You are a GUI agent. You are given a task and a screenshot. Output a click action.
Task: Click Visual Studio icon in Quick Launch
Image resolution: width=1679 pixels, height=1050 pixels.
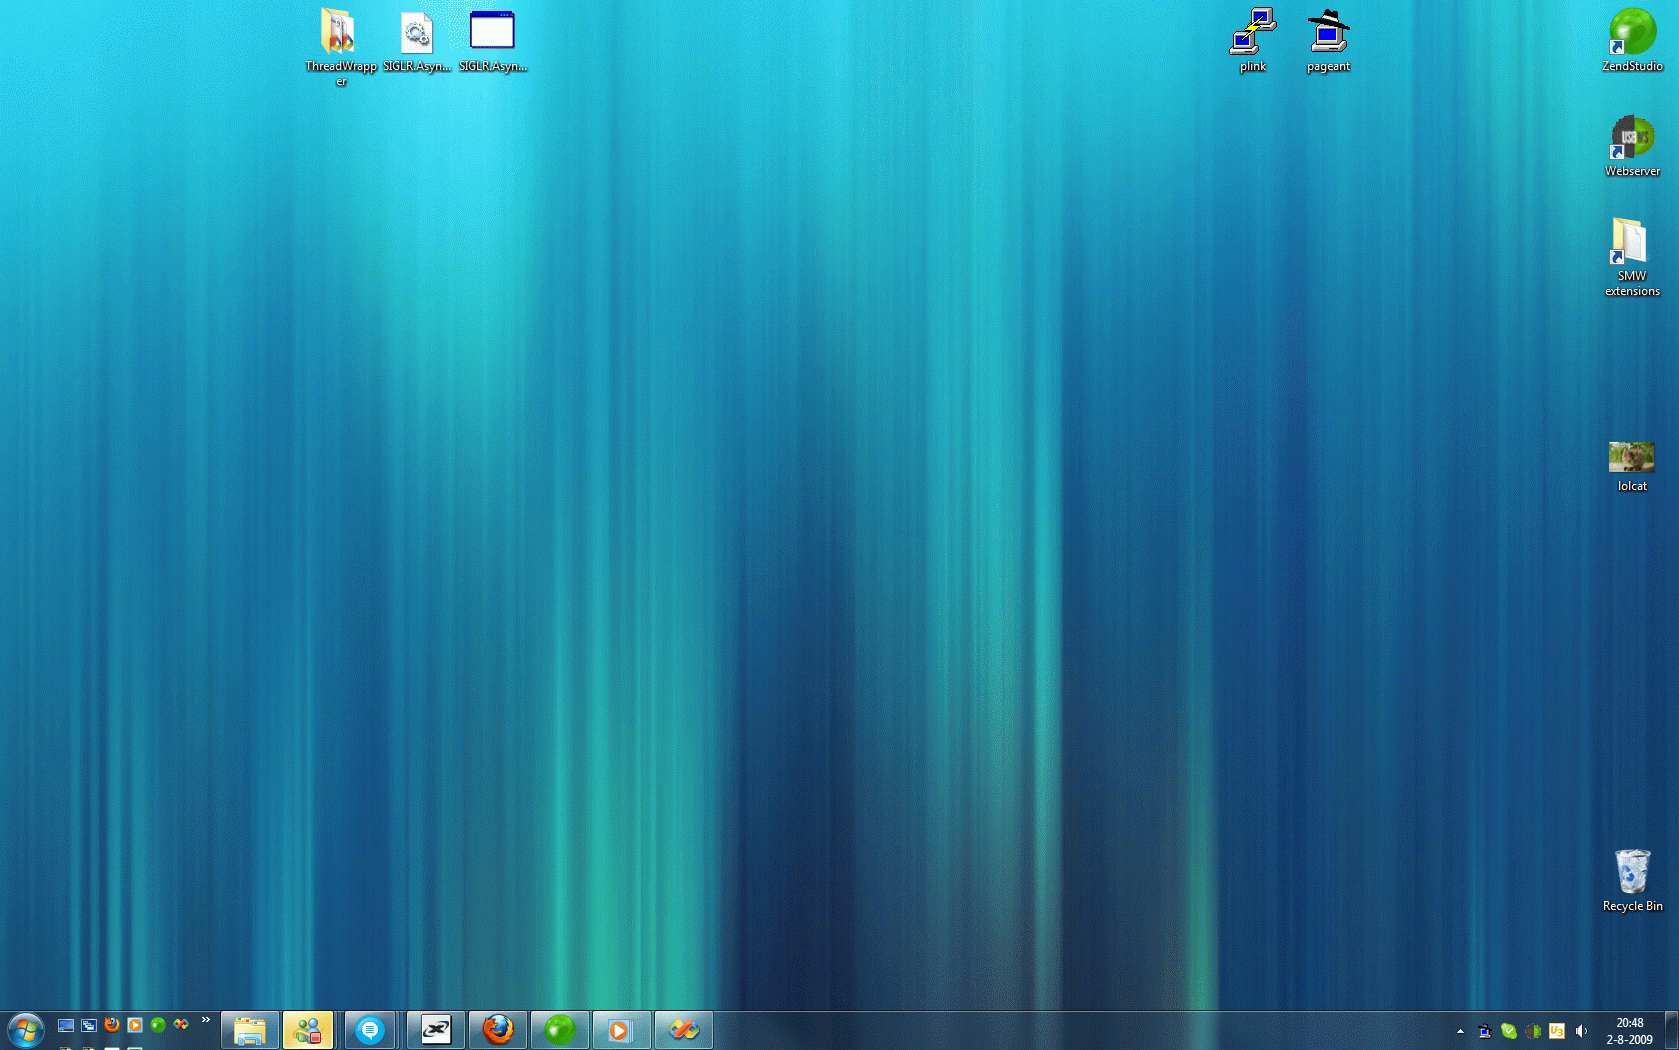coord(181,1025)
